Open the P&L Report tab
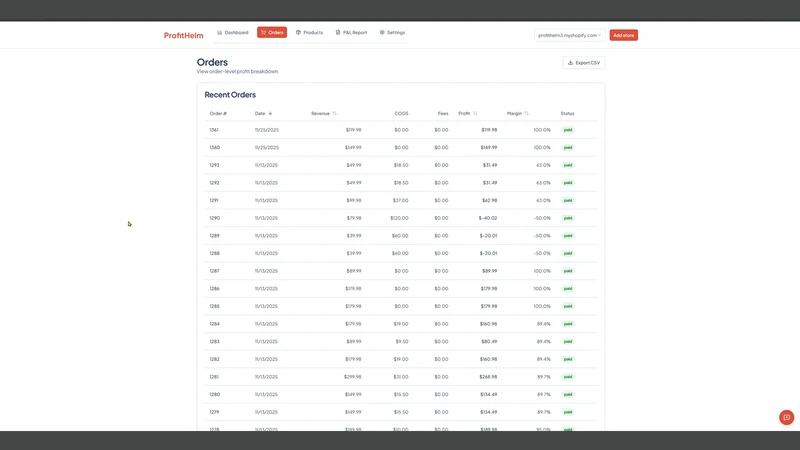The height and width of the screenshot is (450, 800). pyautogui.click(x=352, y=33)
